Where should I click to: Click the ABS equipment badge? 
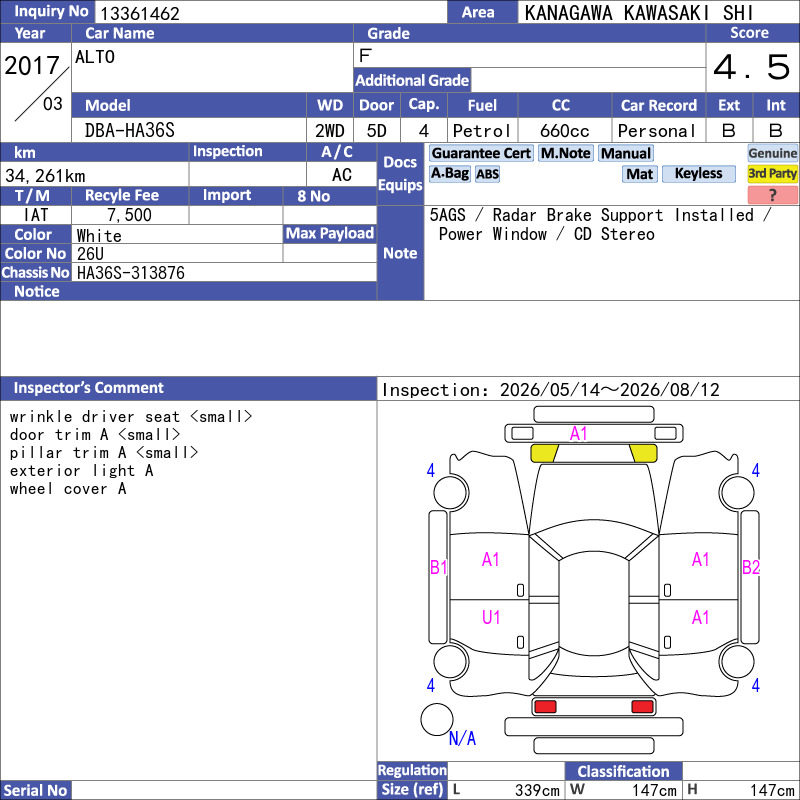487,174
